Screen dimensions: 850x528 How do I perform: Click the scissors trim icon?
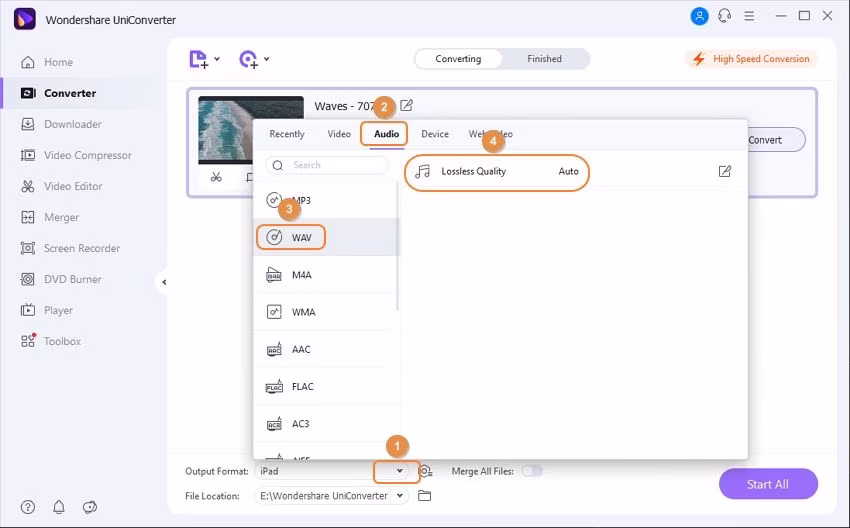tap(216, 177)
